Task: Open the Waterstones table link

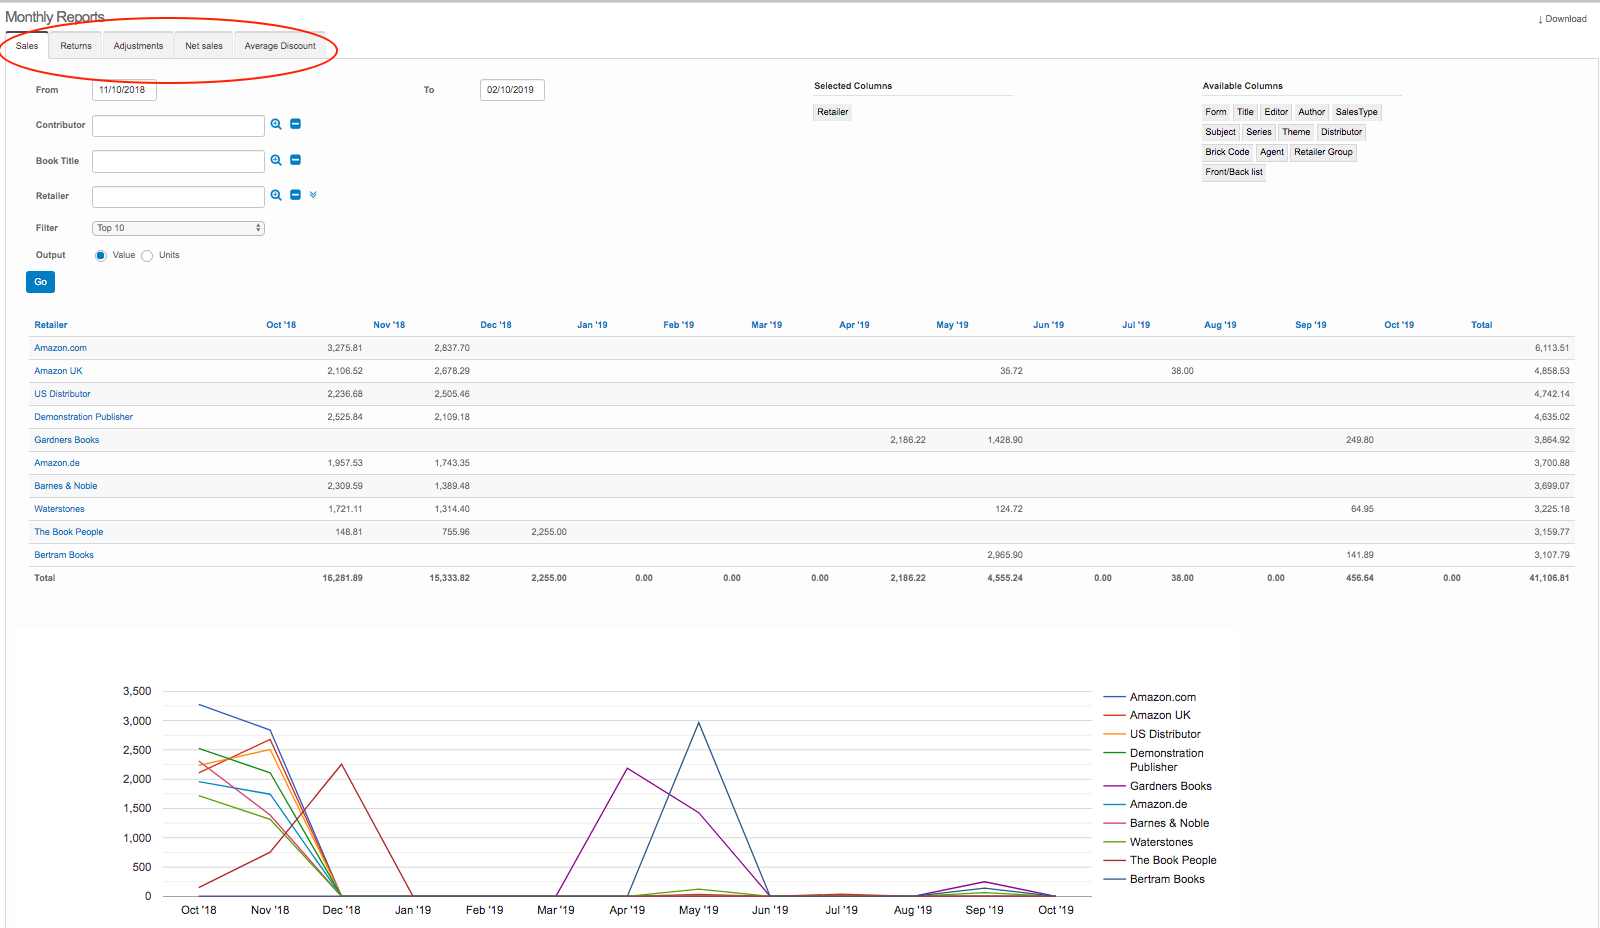Action: tap(59, 509)
